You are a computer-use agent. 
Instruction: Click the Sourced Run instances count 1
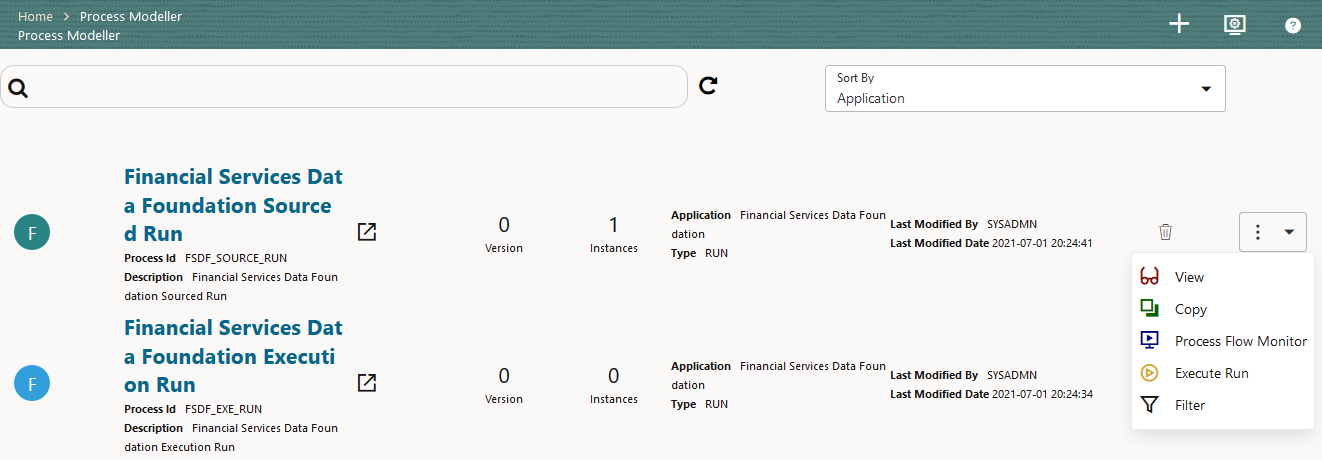(x=613, y=224)
